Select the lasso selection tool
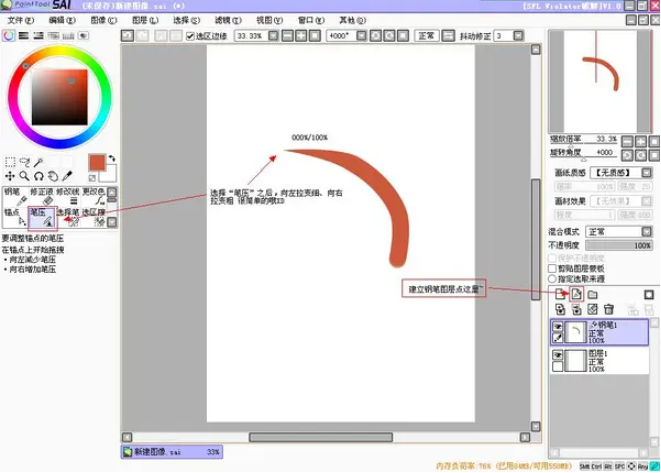Image resolution: width=661 pixels, height=473 pixels. (x=24, y=162)
